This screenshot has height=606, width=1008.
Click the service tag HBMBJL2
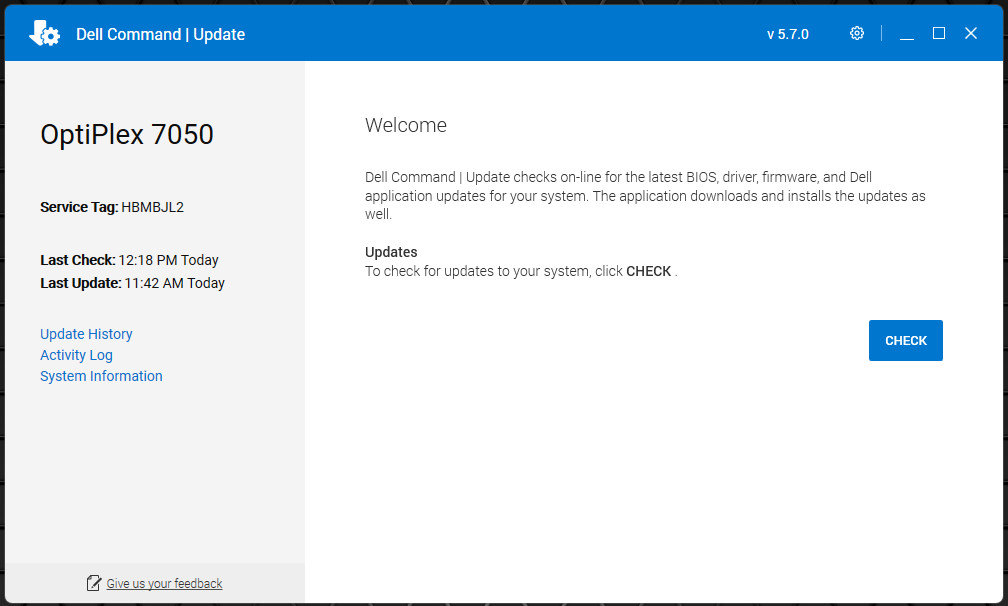[152, 207]
